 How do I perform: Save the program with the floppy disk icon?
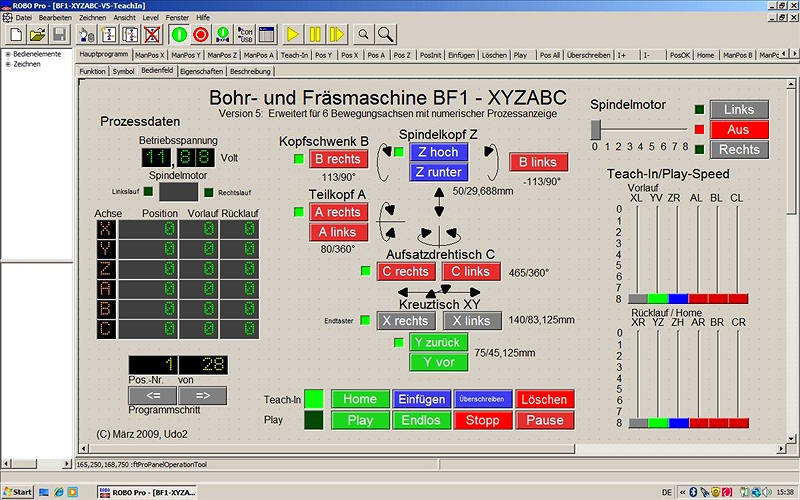[59, 35]
